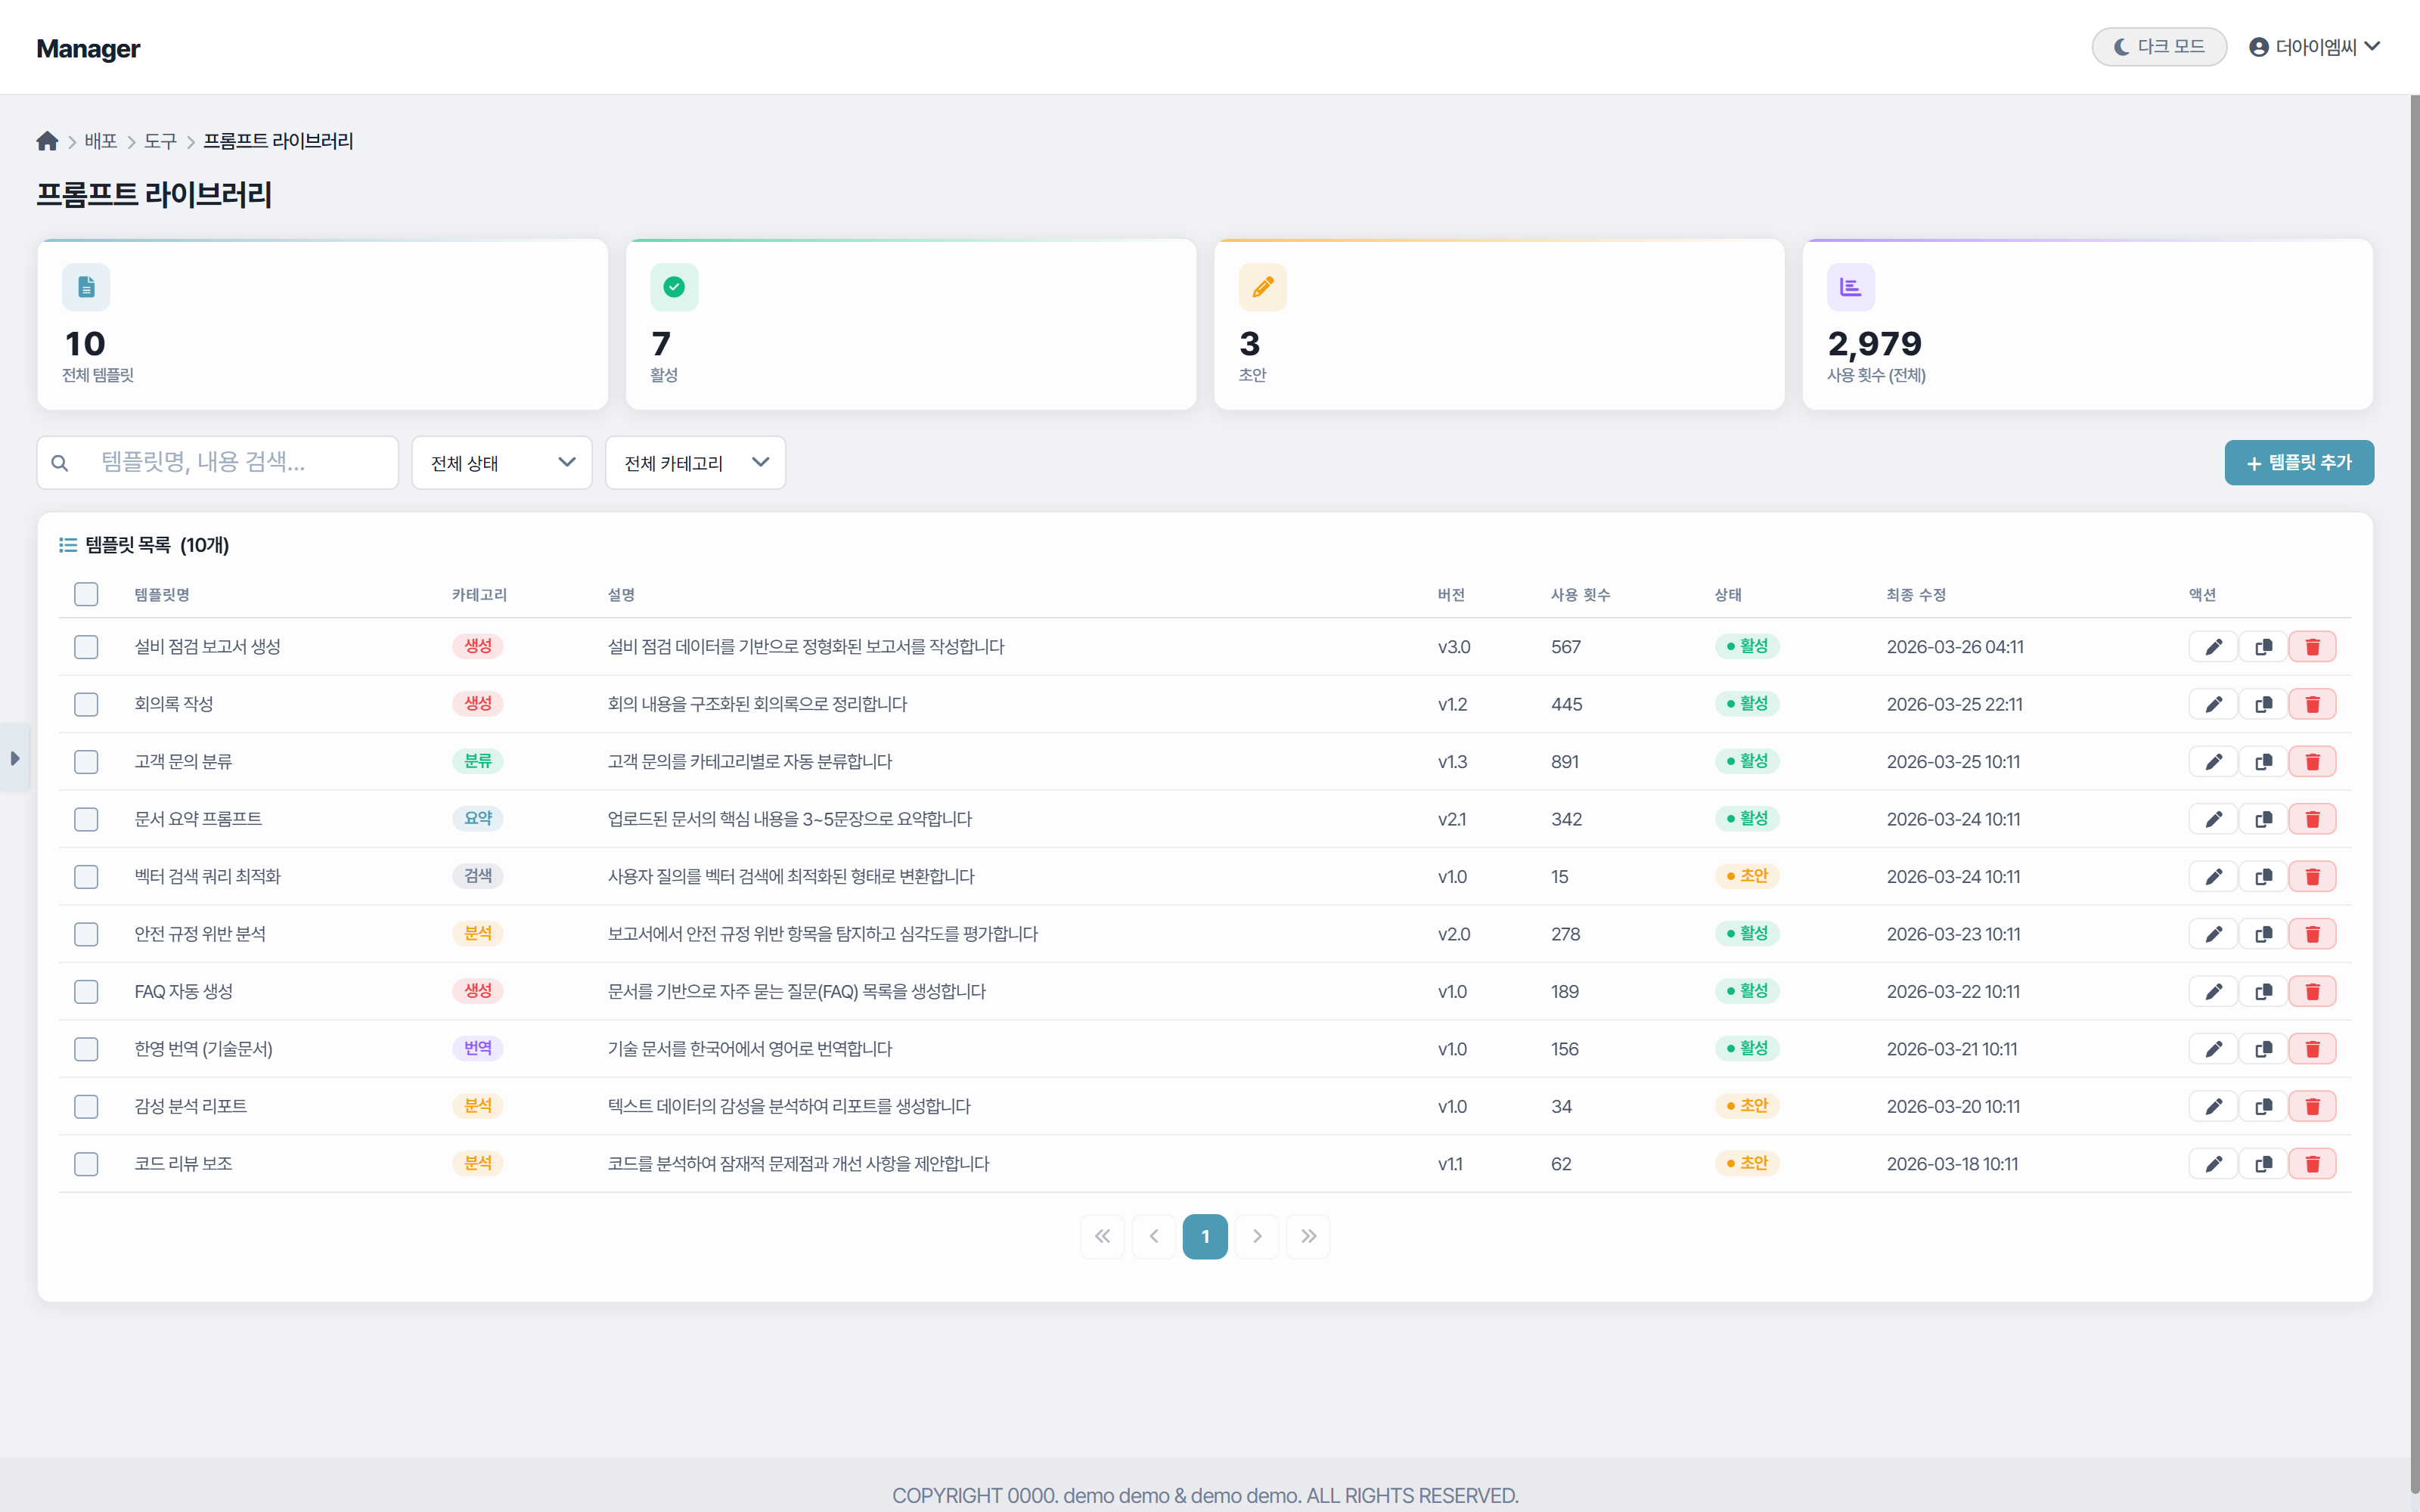Select all templates with header checkbox
2420x1512 pixels.
86,595
